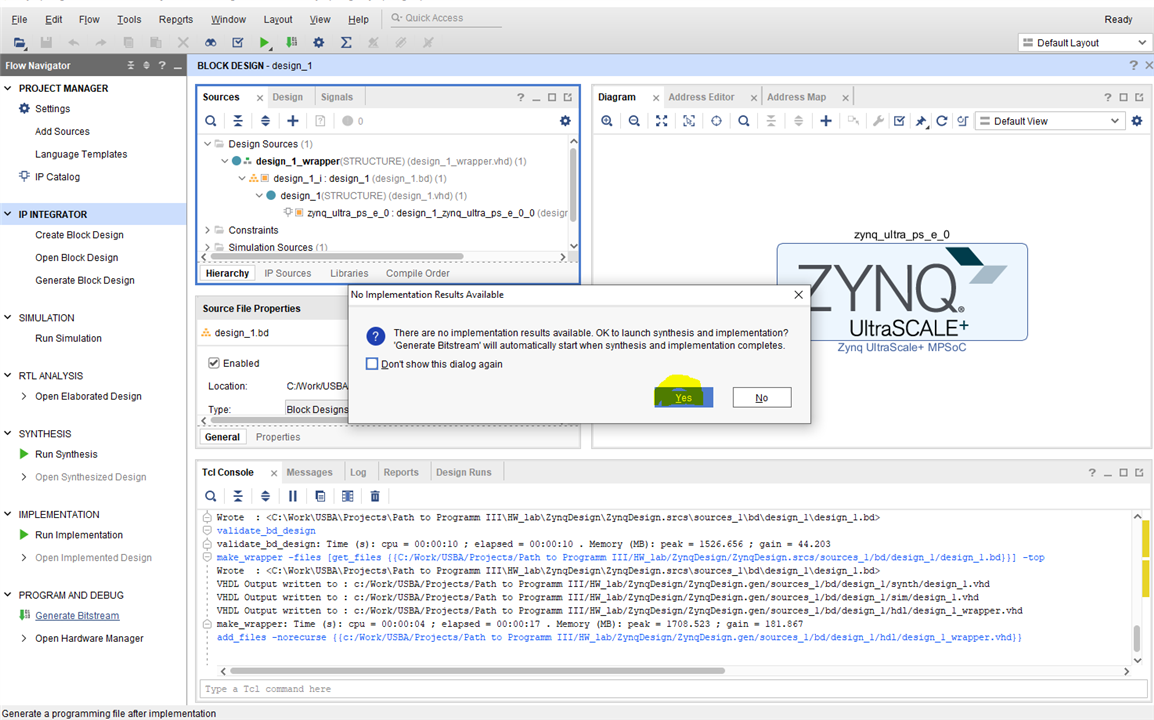
Task: Select zynq_ultra_ps_e_0 block in diagram
Action: 902,292
